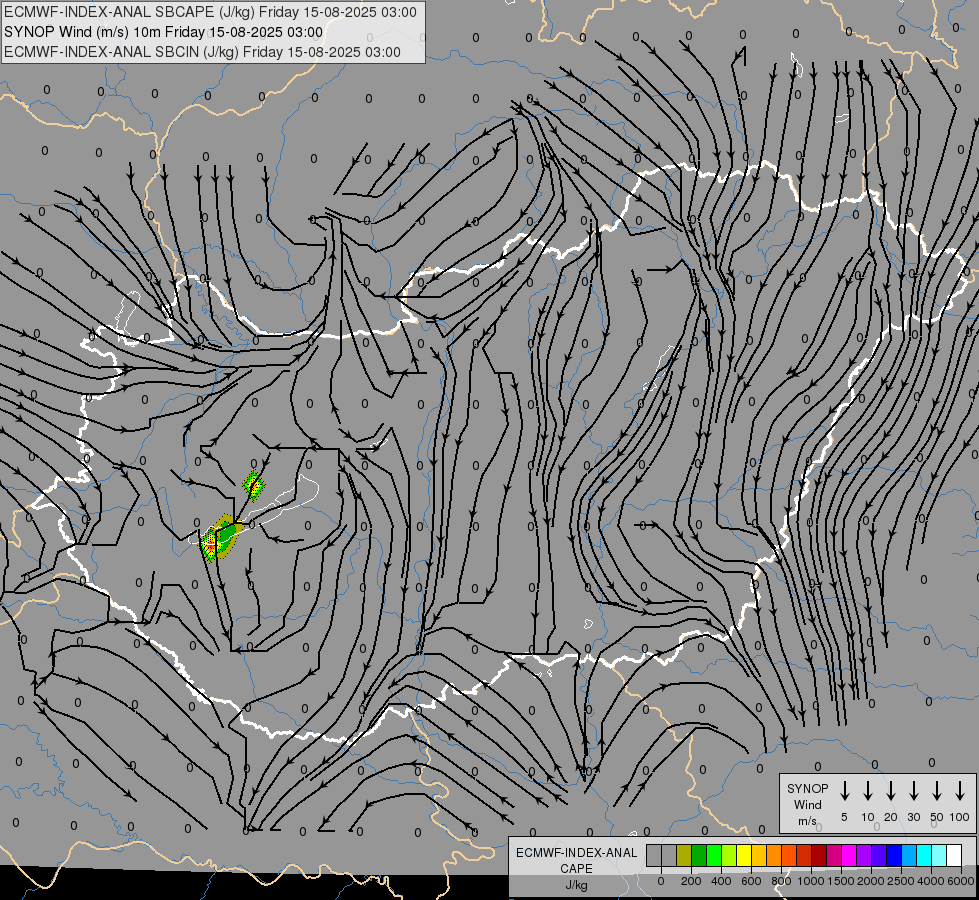Select the wind arrow above 30 m/s
This screenshot has height=900, width=979.
click(913, 791)
